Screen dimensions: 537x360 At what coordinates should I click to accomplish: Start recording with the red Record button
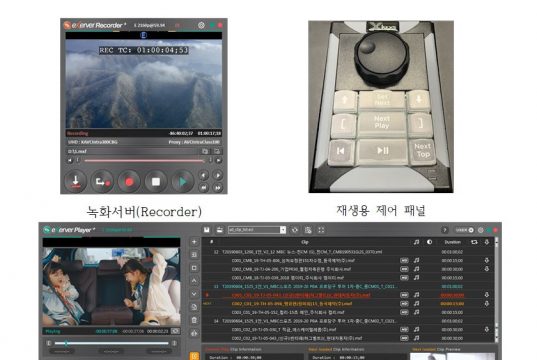tap(129, 182)
